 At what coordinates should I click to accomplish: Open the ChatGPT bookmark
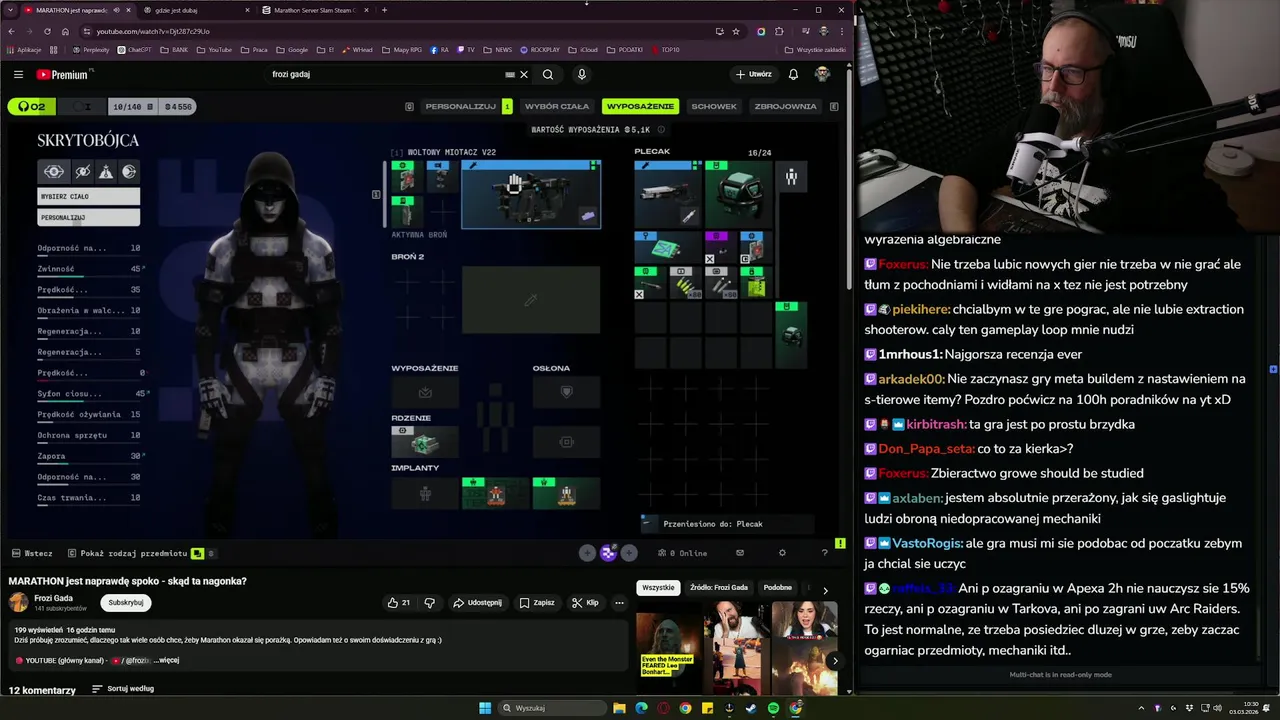tap(134, 49)
